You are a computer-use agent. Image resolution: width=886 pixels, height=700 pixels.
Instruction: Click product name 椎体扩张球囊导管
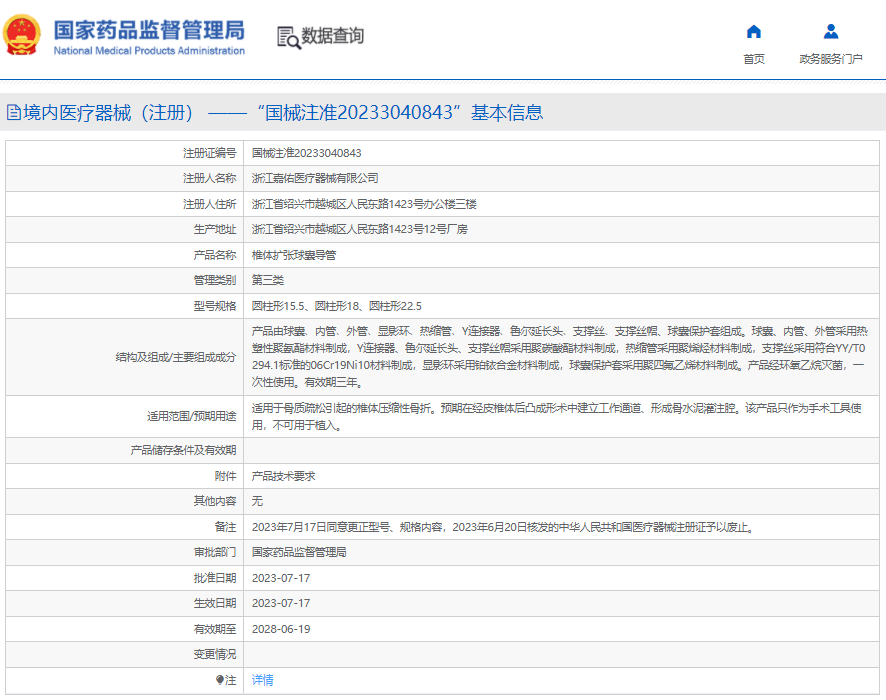(x=294, y=255)
